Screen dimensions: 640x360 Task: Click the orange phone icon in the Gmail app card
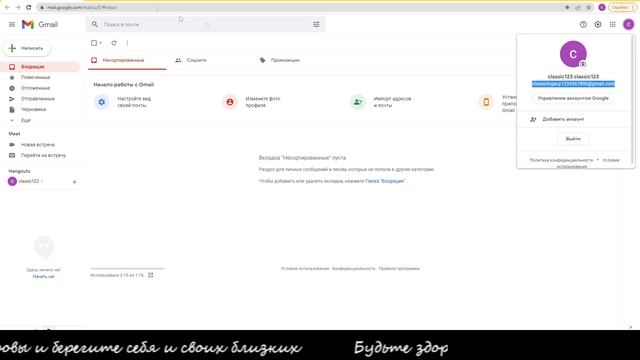pos(486,102)
